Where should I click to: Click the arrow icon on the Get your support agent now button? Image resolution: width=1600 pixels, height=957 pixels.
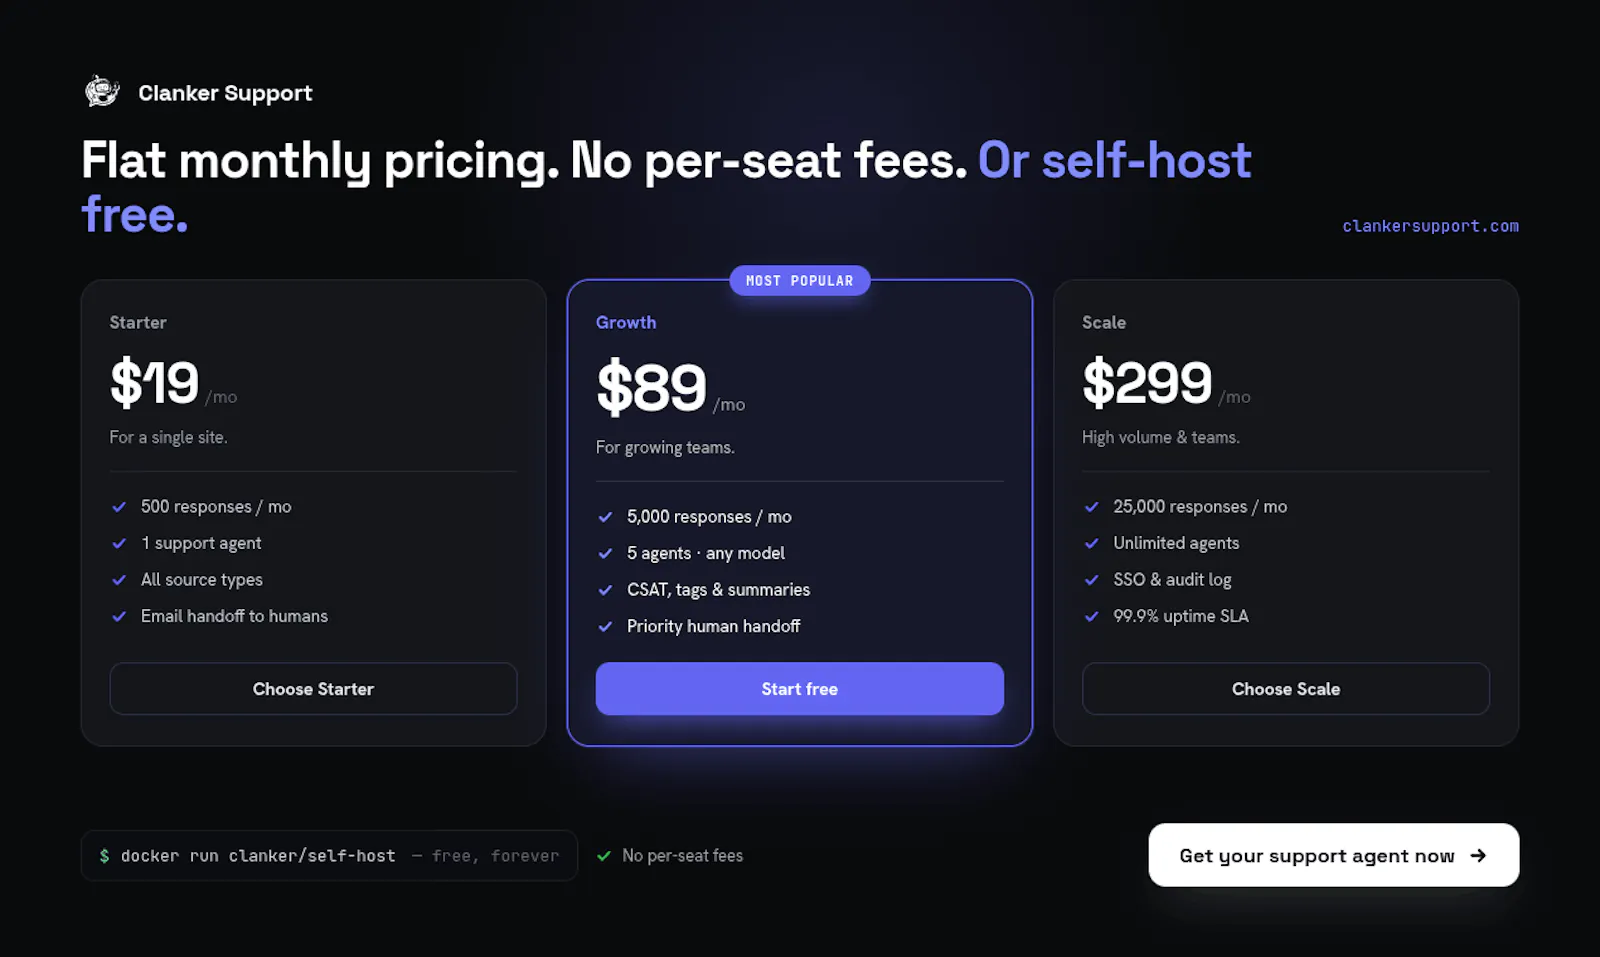1478,855
